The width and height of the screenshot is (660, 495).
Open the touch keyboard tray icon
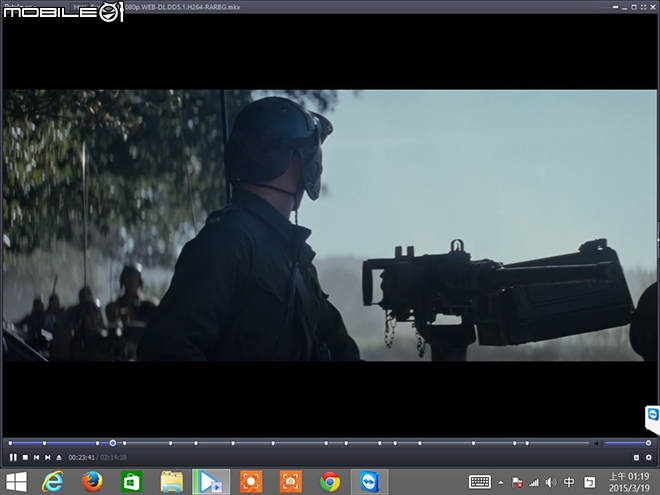click(x=480, y=482)
